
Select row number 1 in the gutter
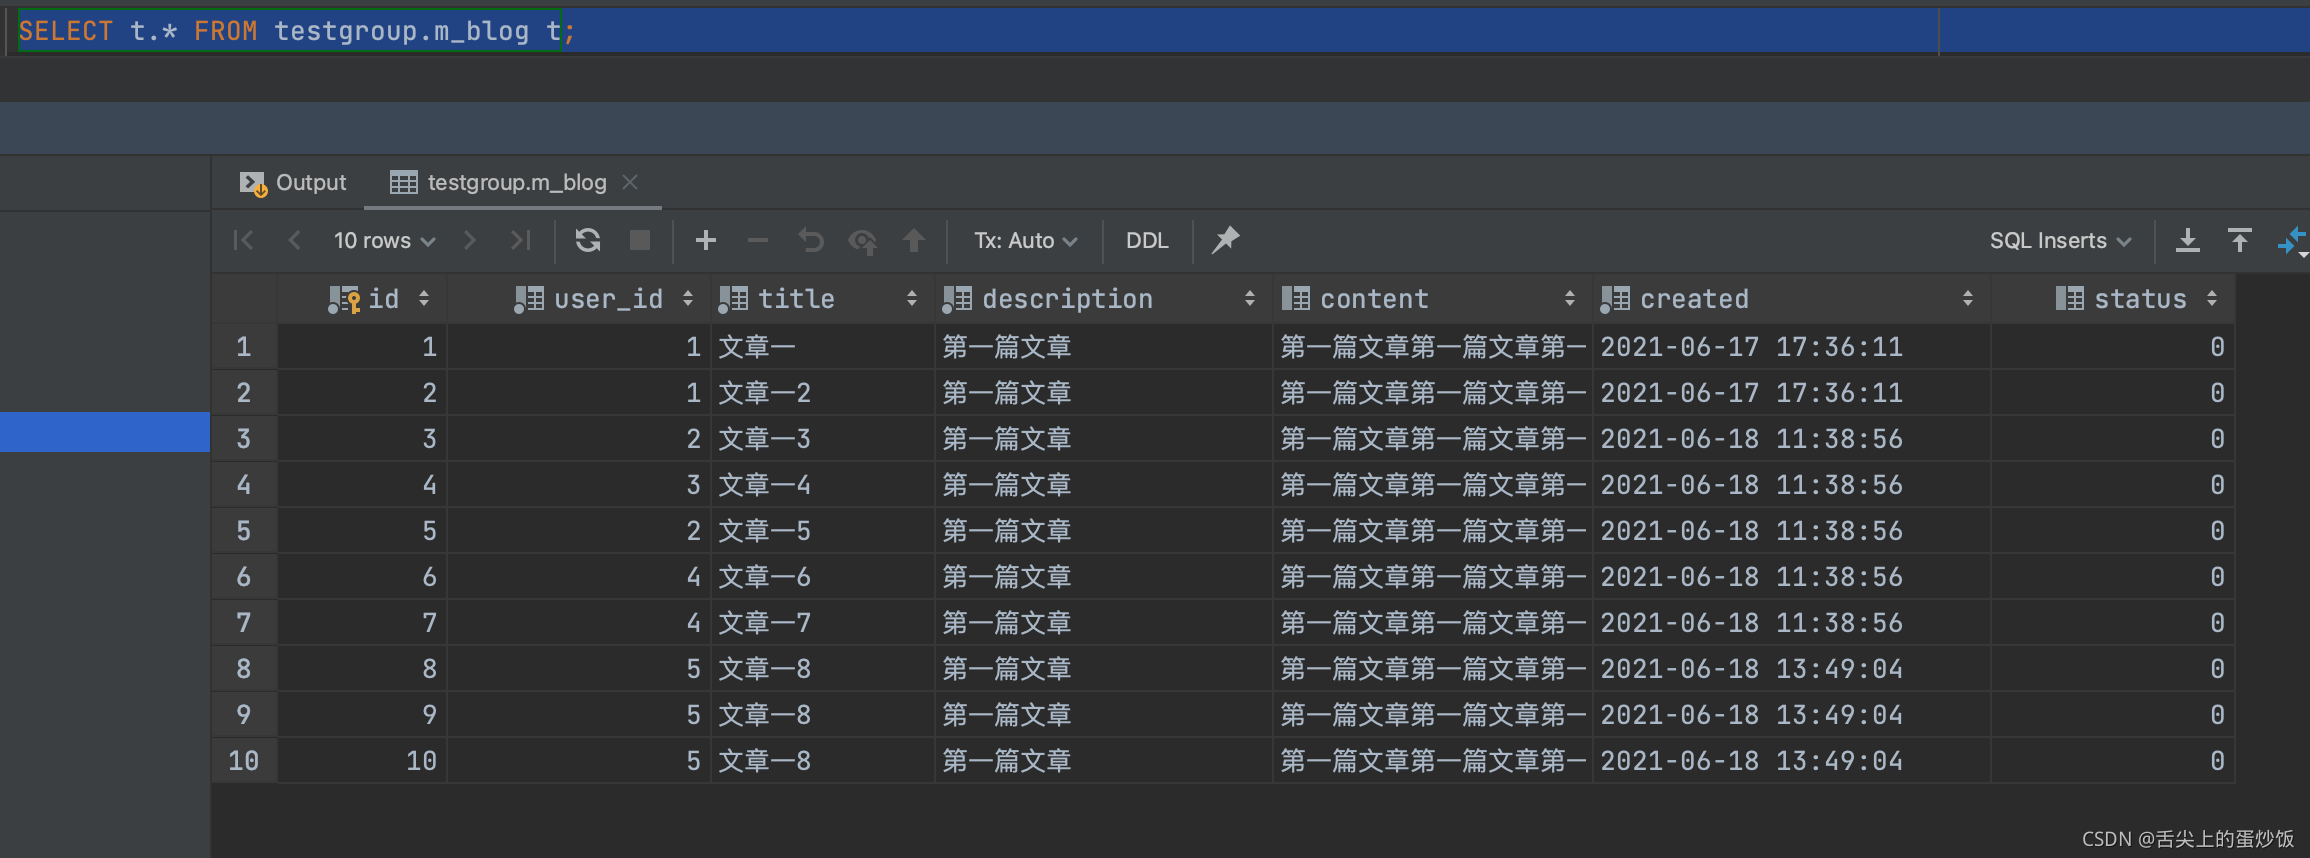pyautogui.click(x=244, y=347)
